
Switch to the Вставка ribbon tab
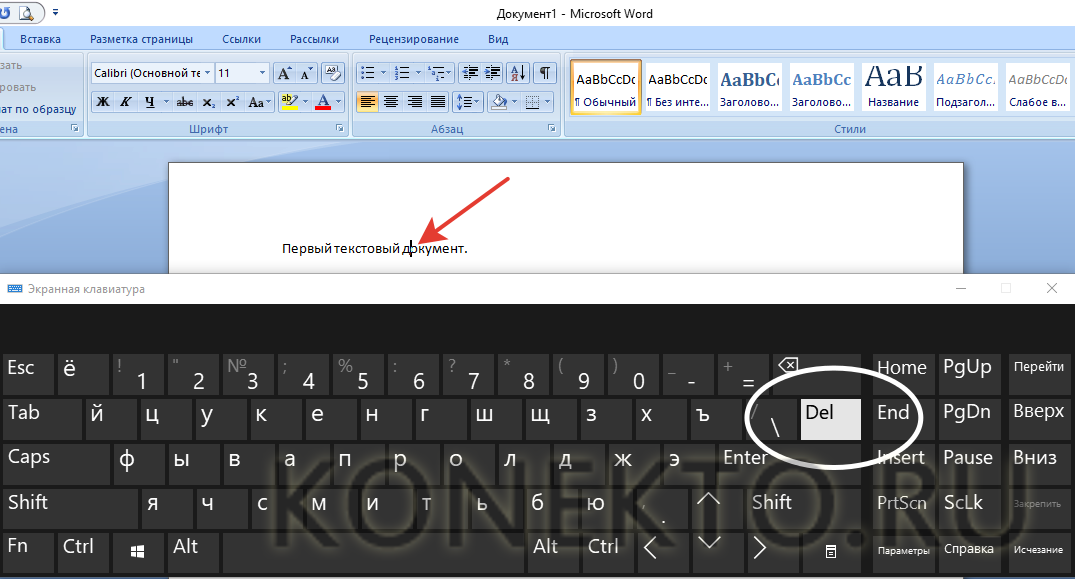(40, 39)
